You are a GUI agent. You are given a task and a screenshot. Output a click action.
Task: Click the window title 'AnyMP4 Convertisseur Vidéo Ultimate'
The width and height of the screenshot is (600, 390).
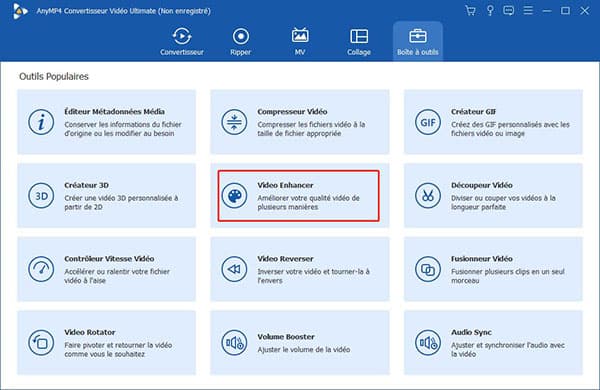pos(96,11)
